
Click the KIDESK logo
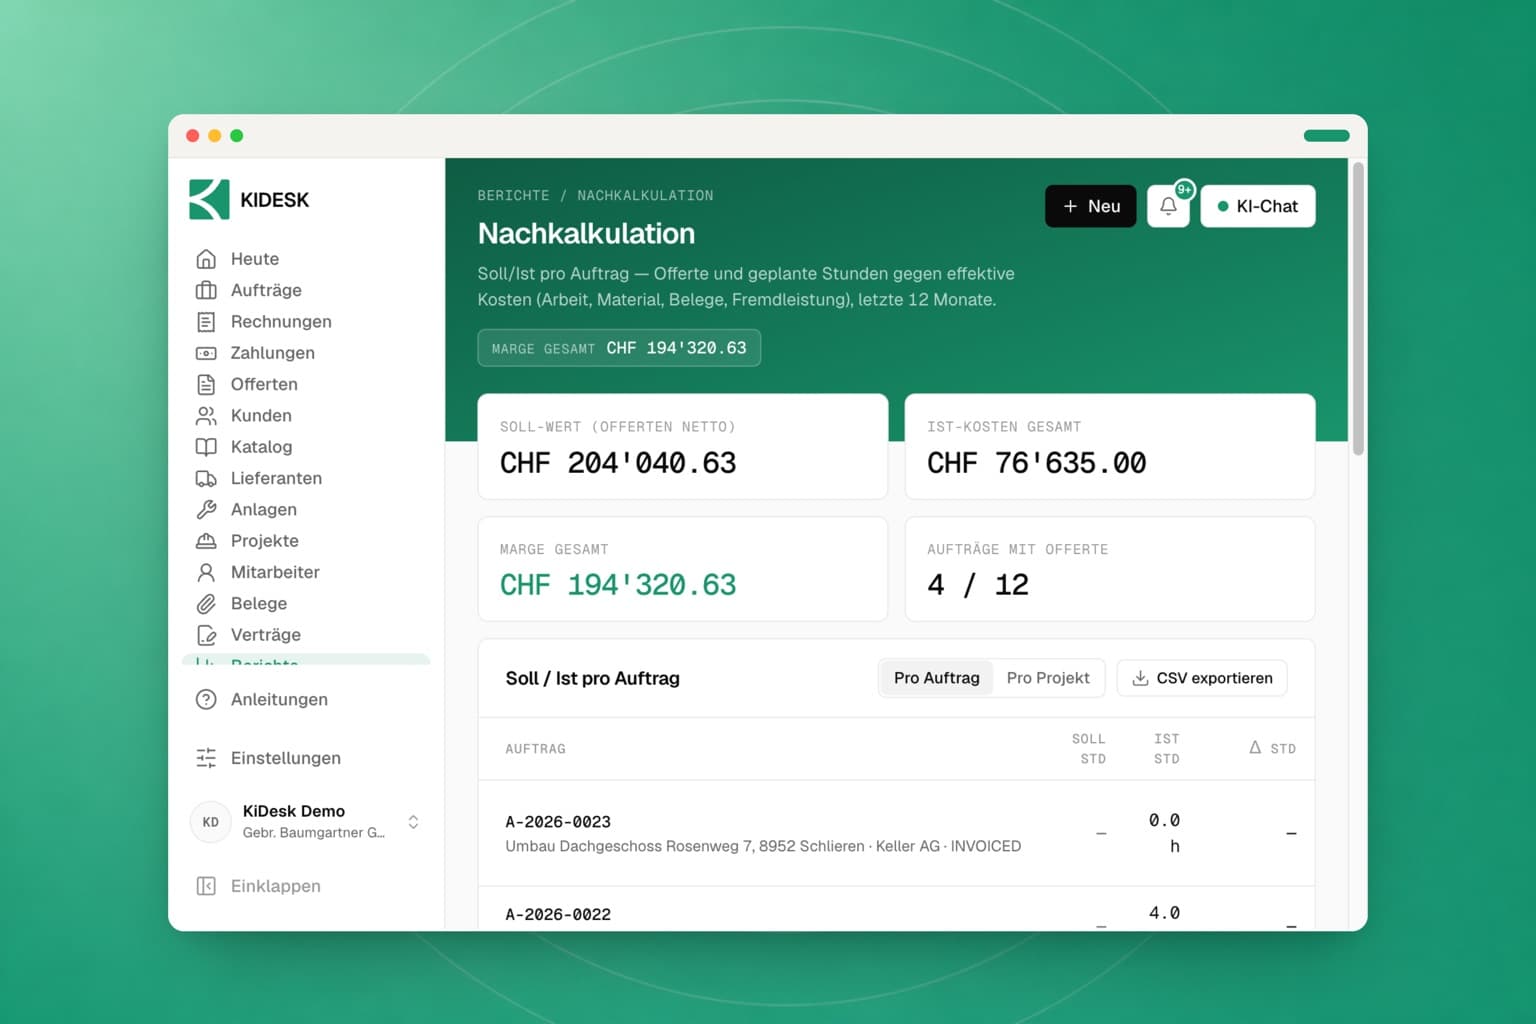click(x=250, y=199)
